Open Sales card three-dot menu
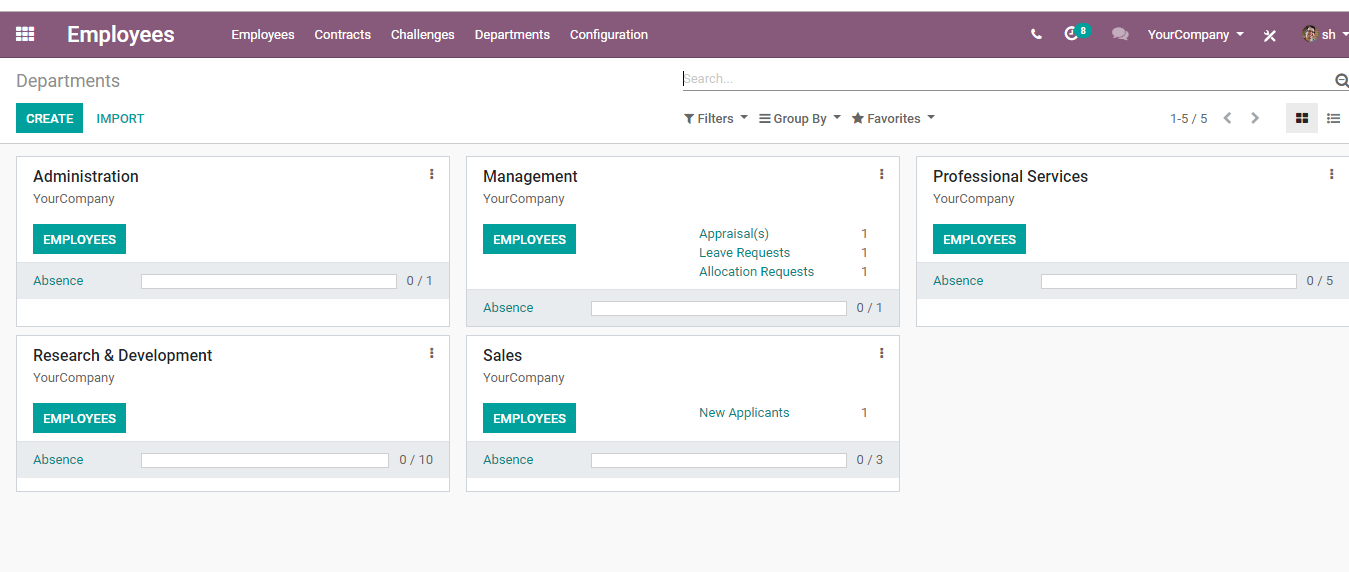This screenshot has height=572, width=1349. (882, 353)
